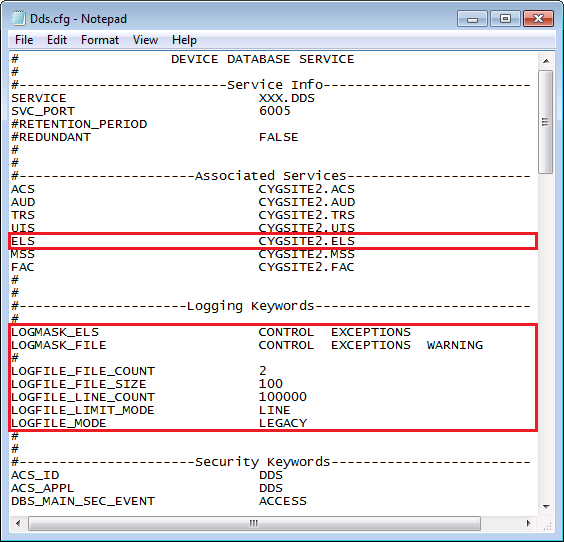Open the View menu

[145, 40]
